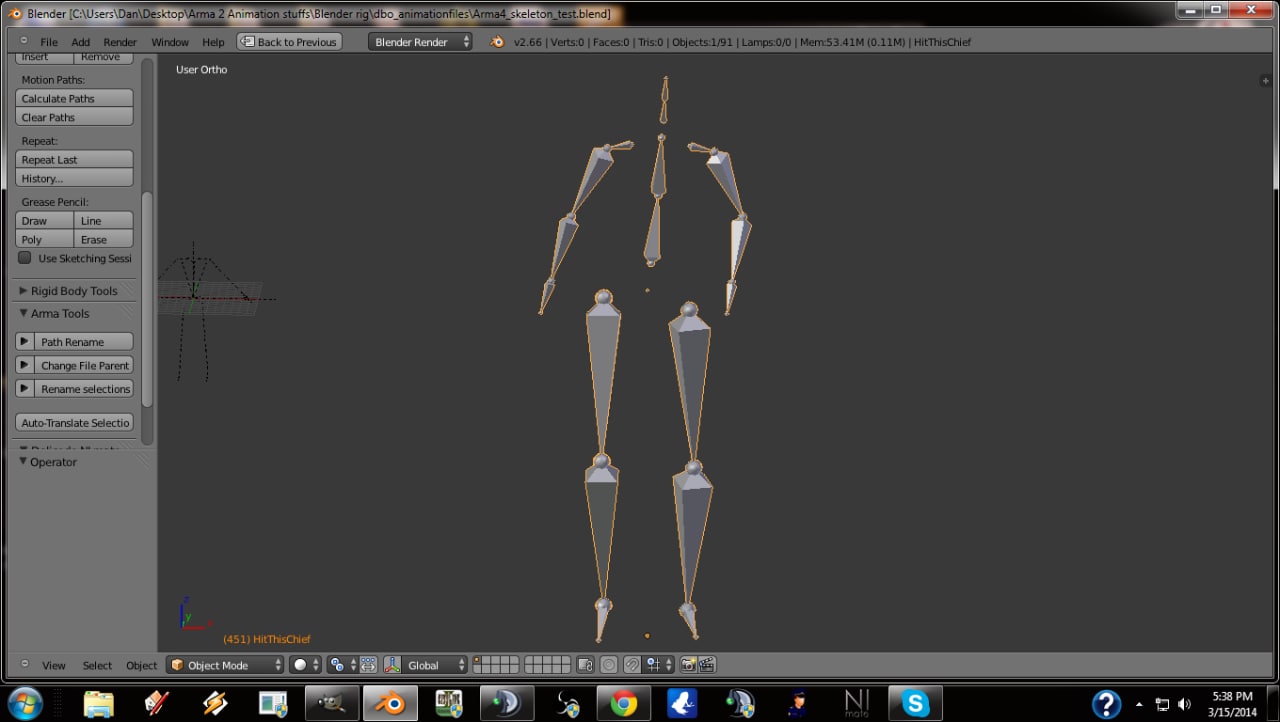The width and height of the screenshot is (1280, 722).
Task: Open the Info editor type selector
Action: (24, 42)
